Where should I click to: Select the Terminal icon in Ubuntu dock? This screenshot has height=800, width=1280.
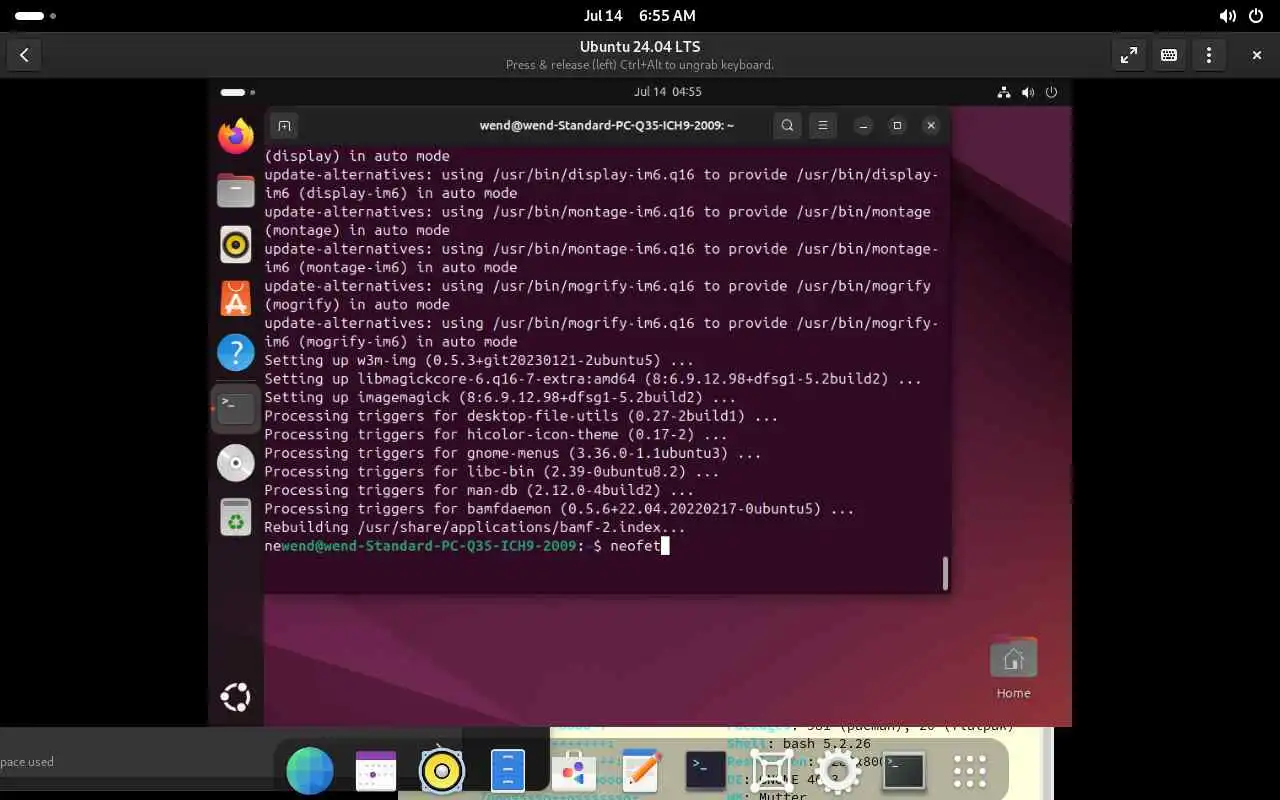(236, 407)
